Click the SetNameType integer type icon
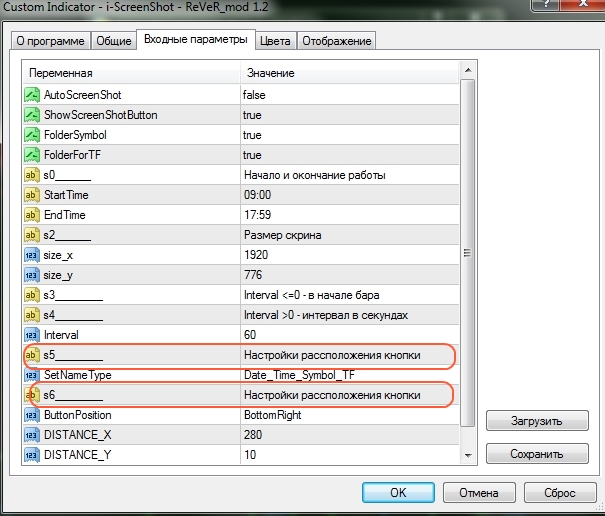Image resolution: width=605 pixels, height=516 pixels. click(x=32, y=375)
